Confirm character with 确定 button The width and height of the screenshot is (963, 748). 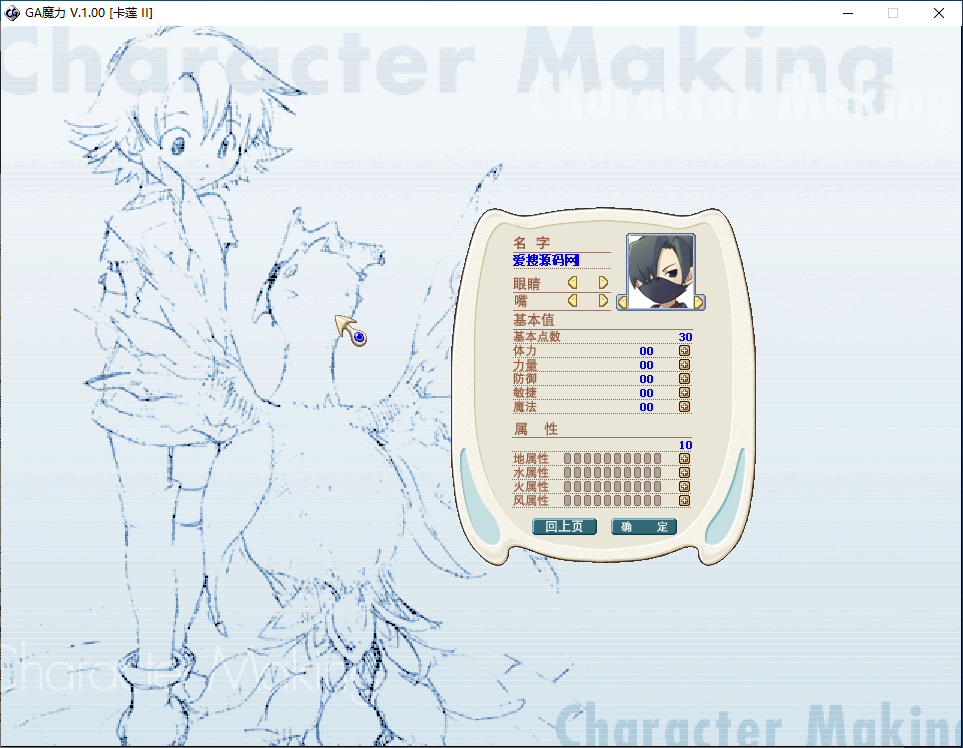(644, 527)
